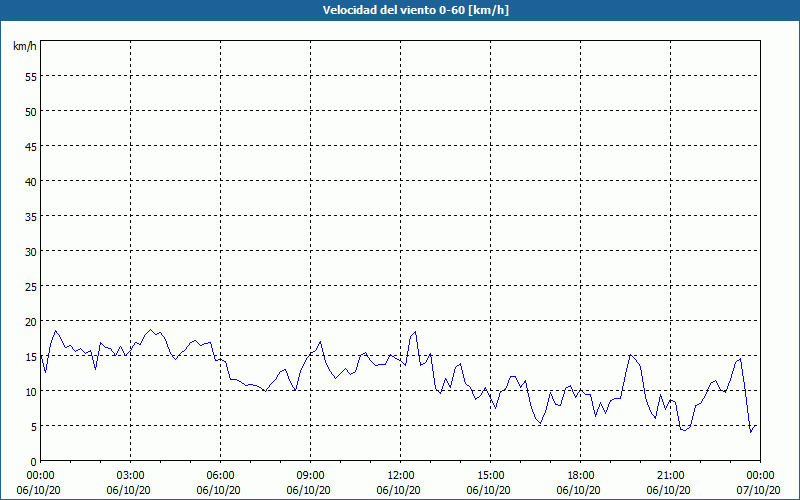
Task: Click the y-axis value 55
Action: pyautogui.click(x=31, y=77)
